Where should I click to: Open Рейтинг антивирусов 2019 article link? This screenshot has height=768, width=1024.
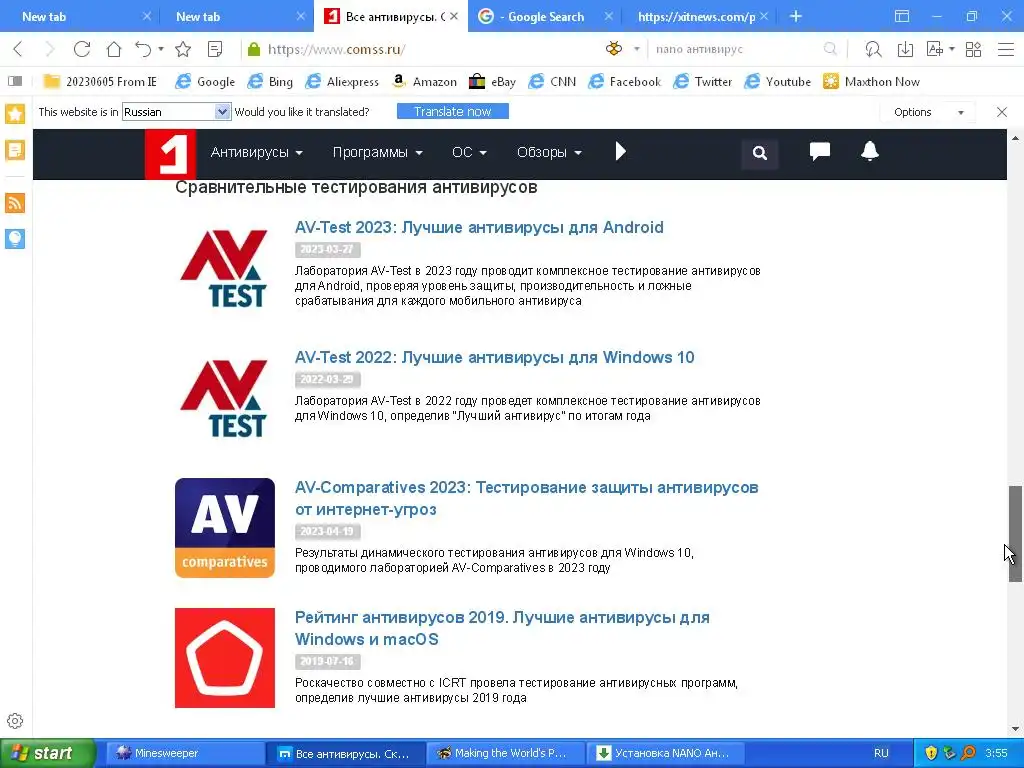[x=502, y=628]
